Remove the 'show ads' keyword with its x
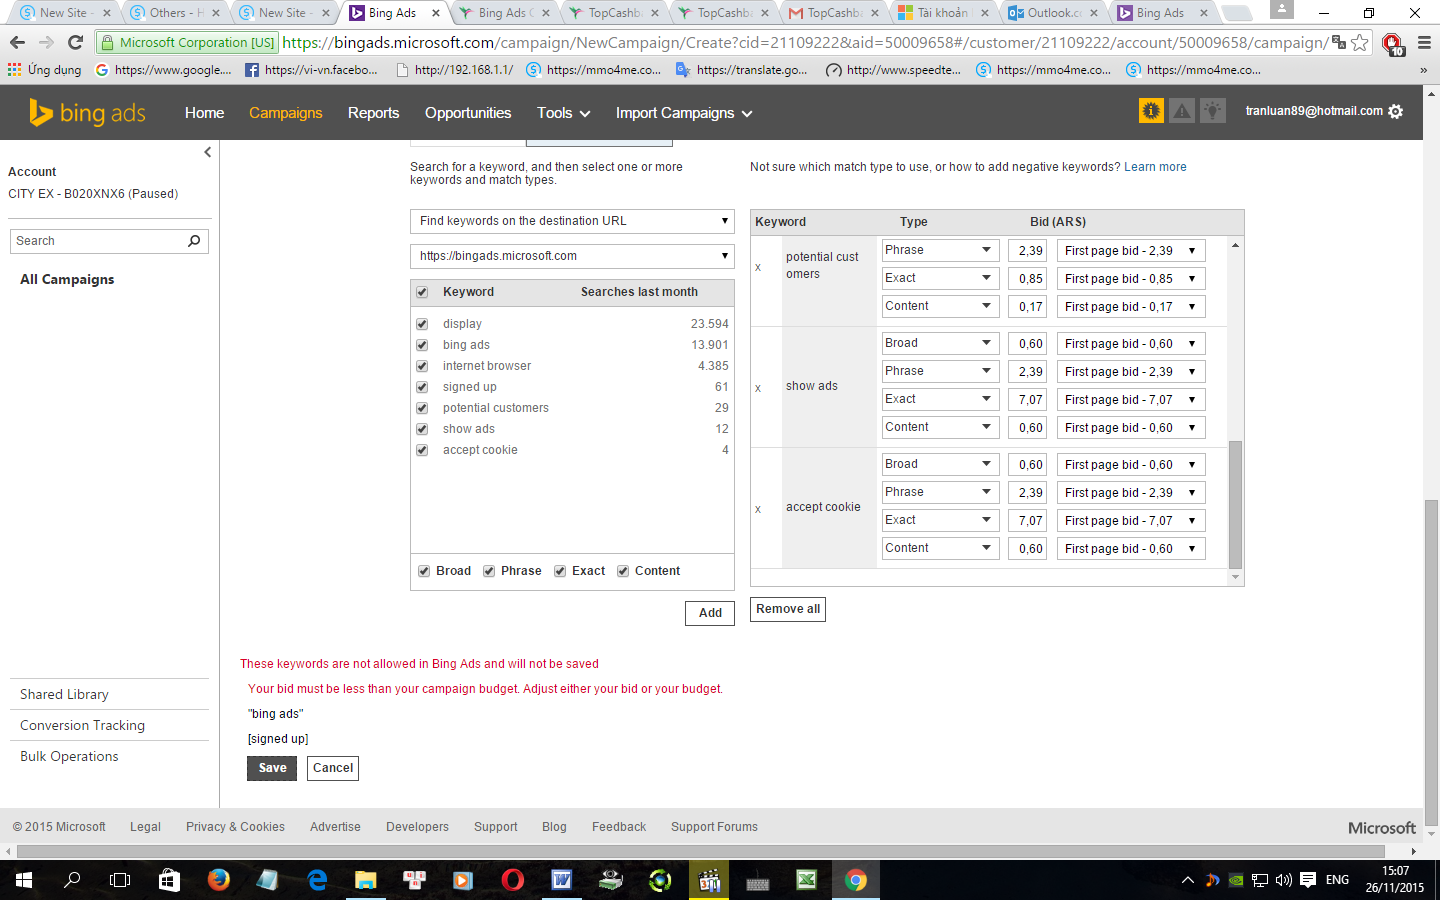The height and width of the screenshot is (900, 1440). 758,388
